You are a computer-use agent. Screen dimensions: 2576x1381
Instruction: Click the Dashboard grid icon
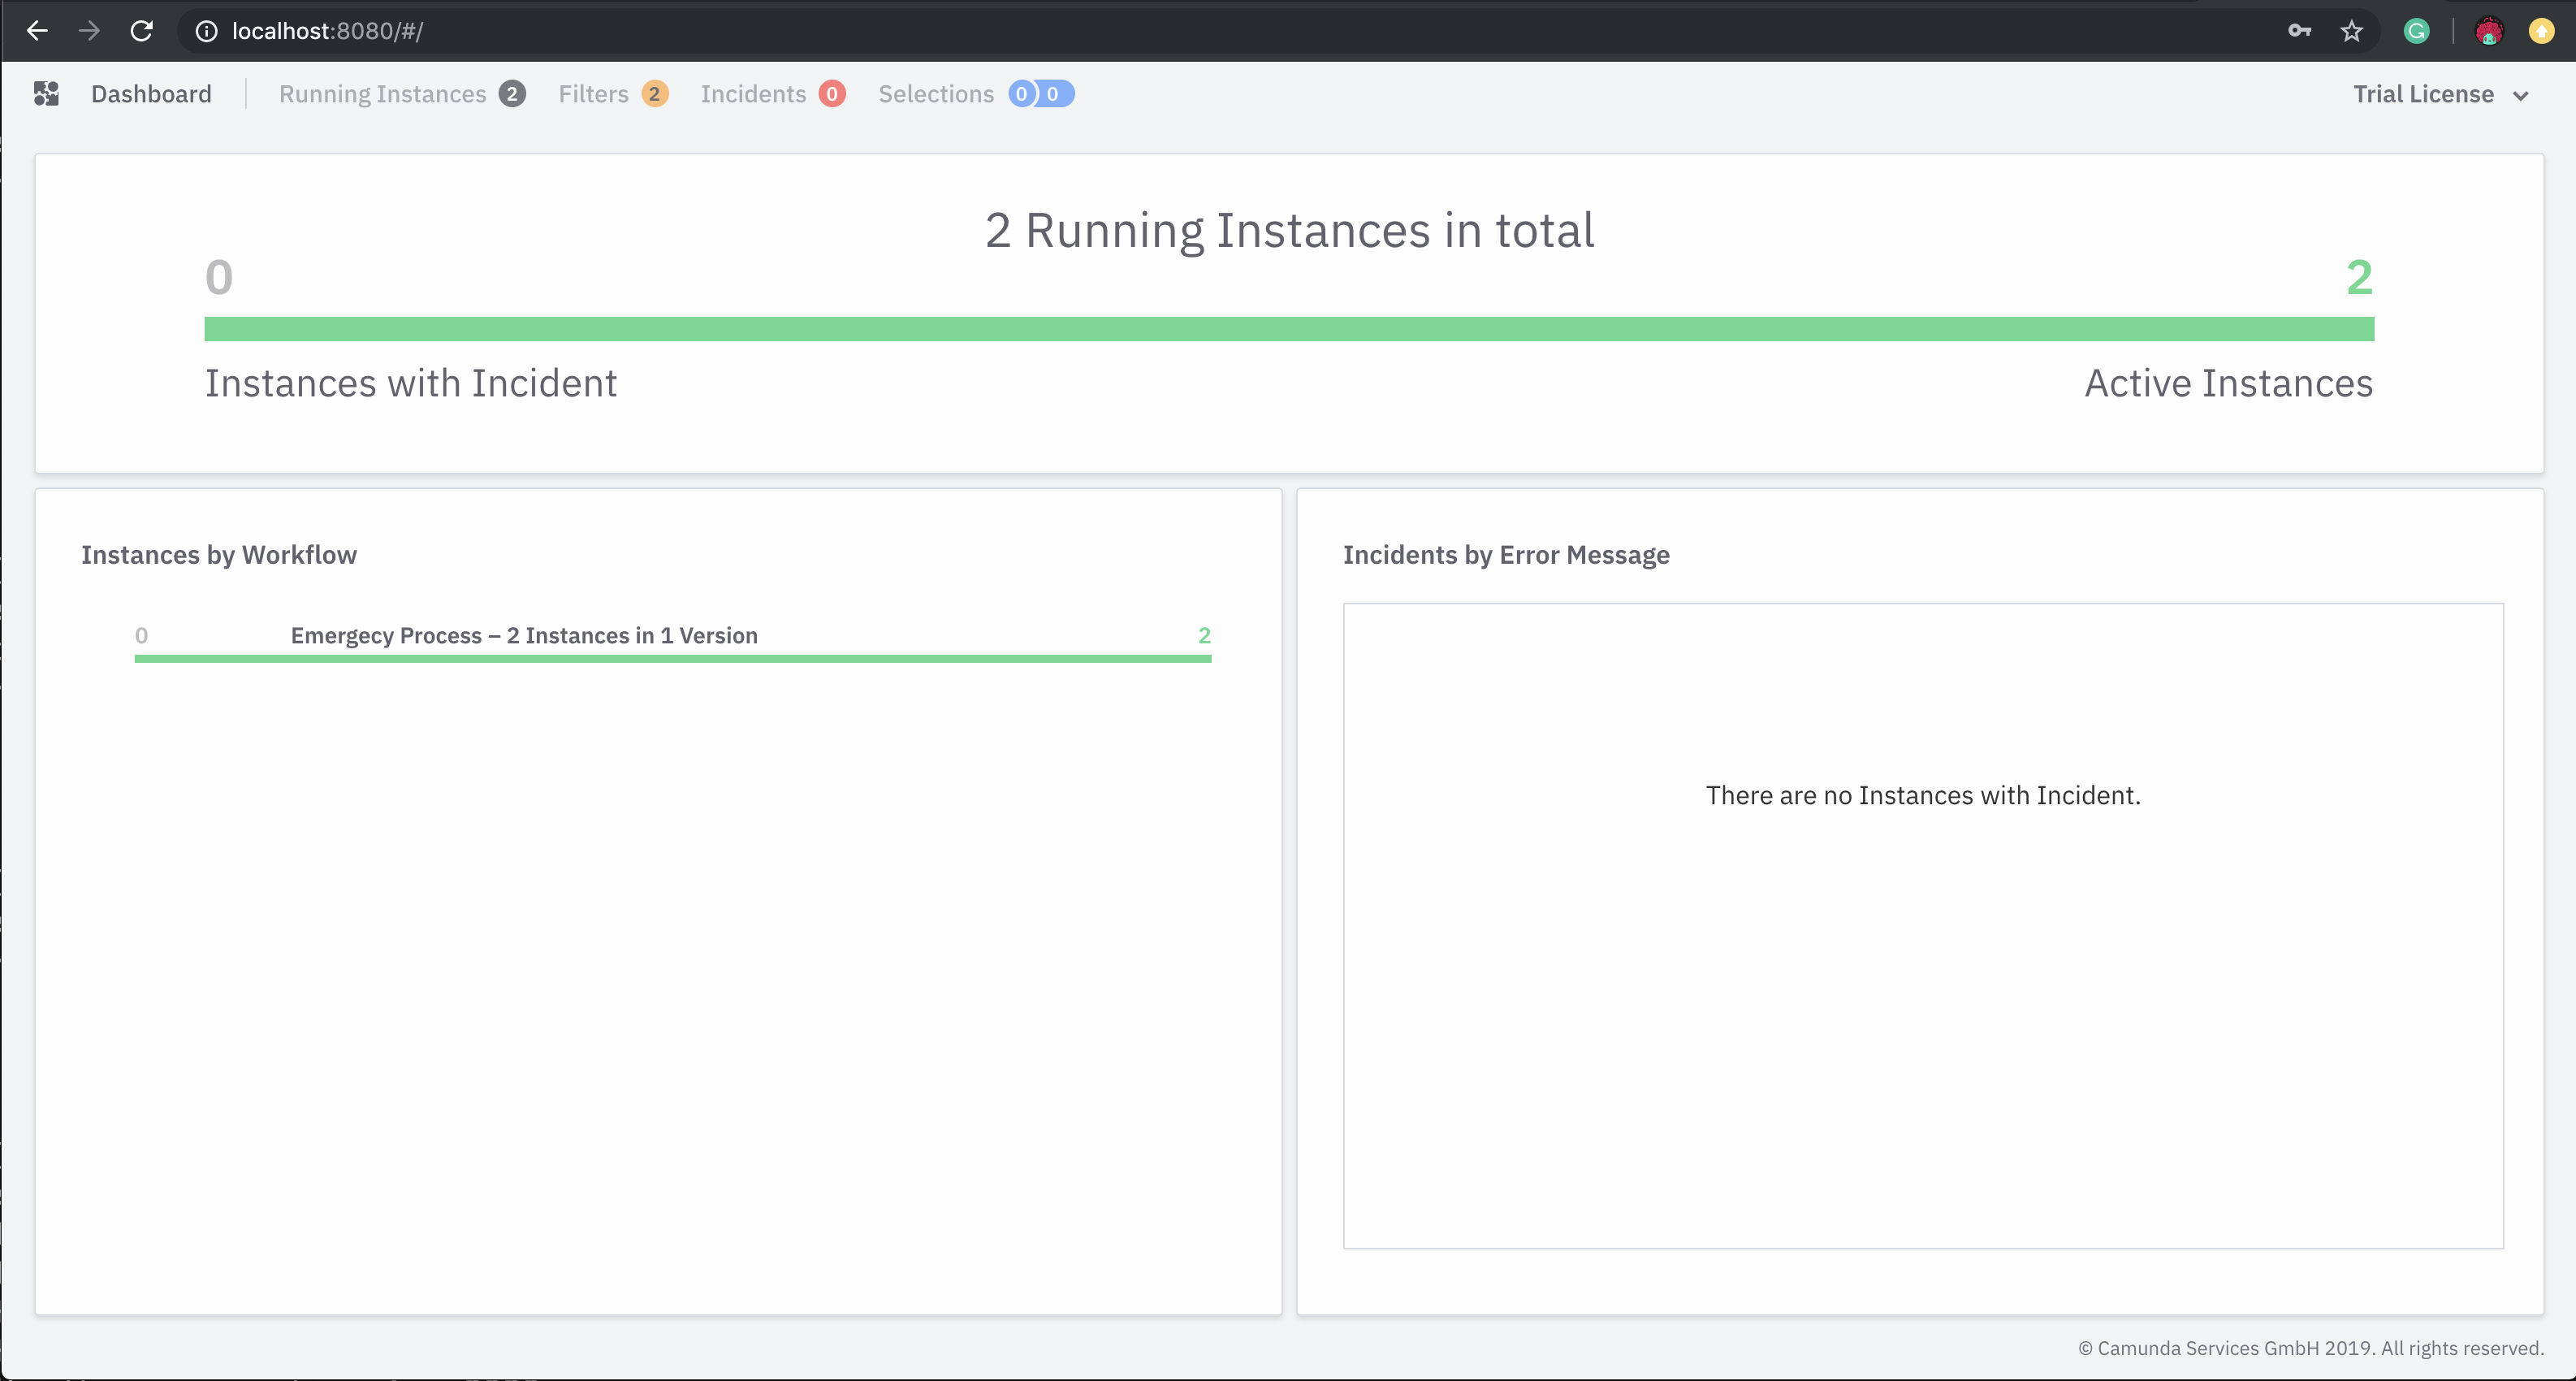pos(46,93)
